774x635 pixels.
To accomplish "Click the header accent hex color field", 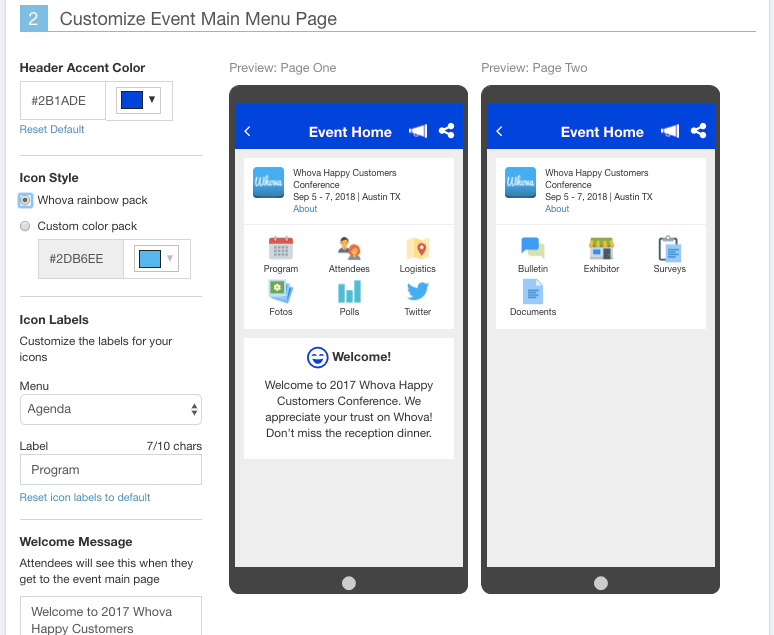I will 62,101.
